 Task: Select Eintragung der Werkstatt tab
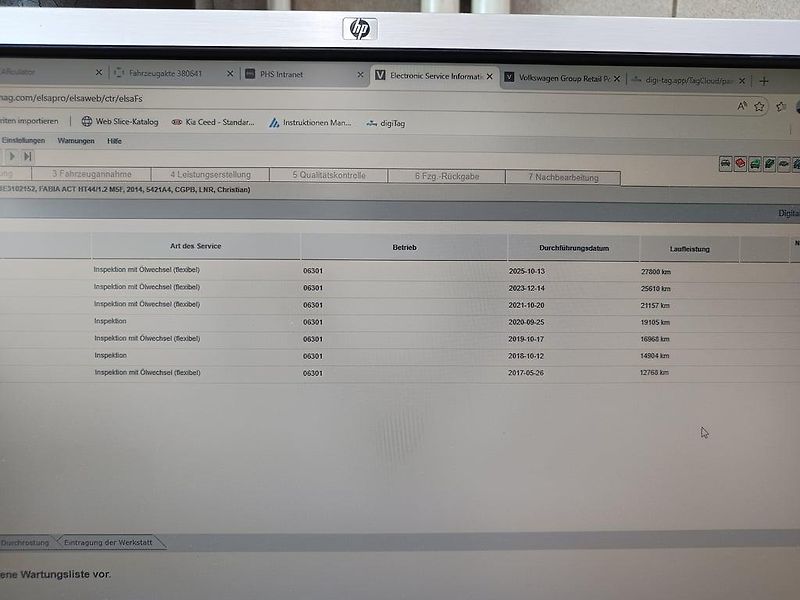tap(108, 542)
